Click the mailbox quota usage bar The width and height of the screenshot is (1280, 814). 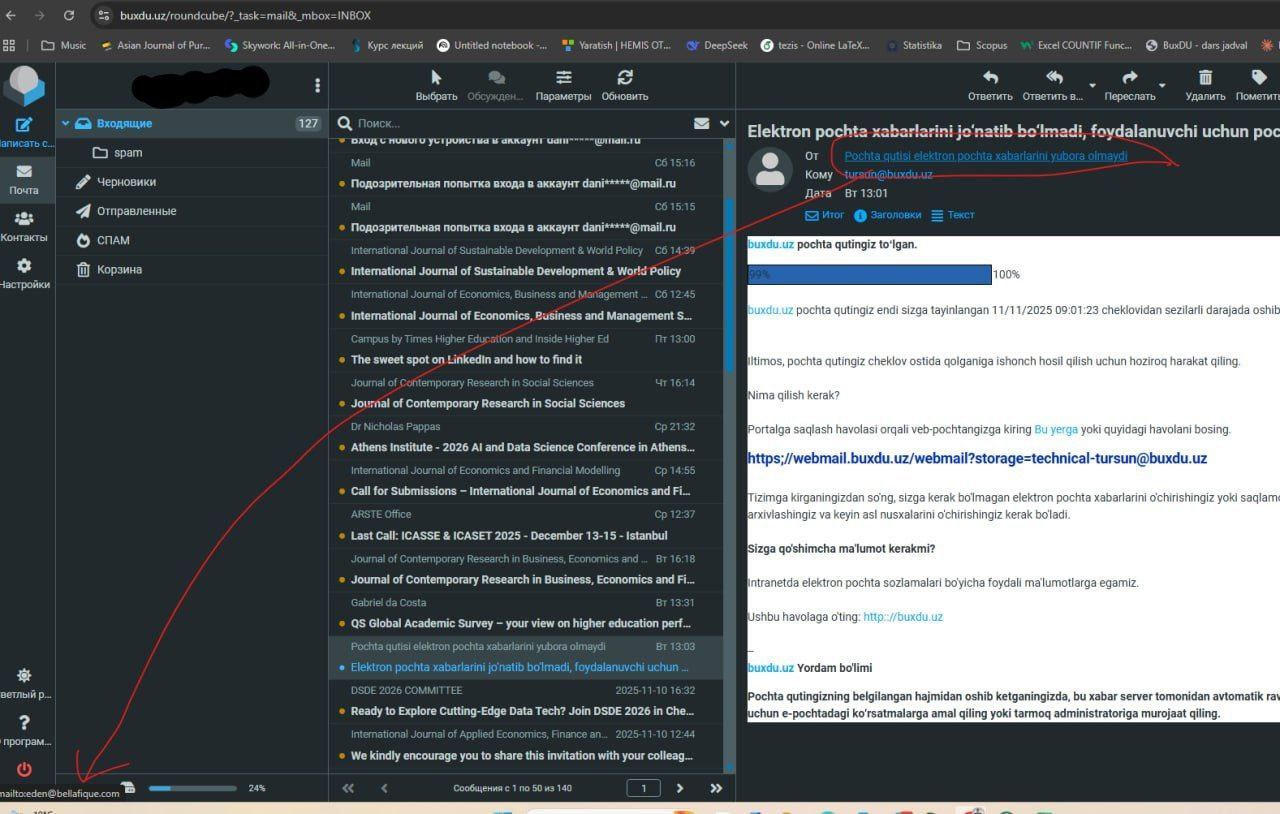pos(193,788)
